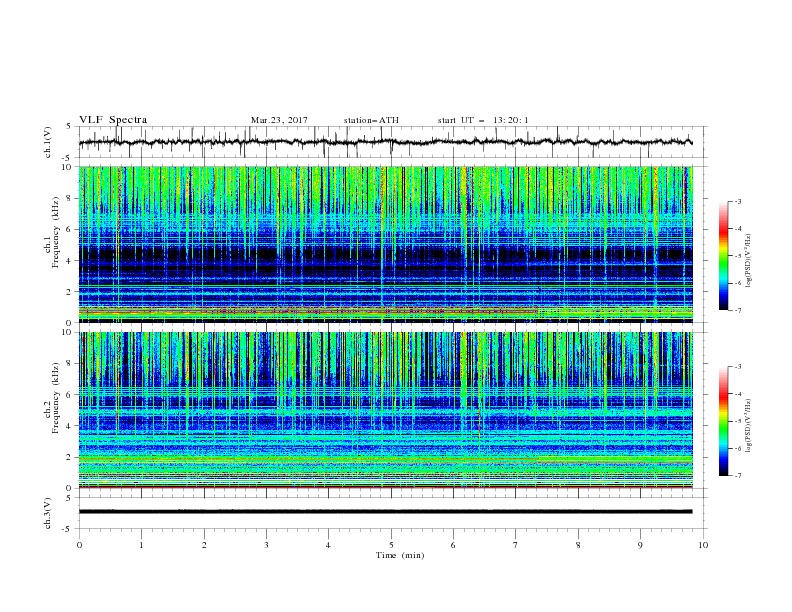This screenshot has width=792, height=612.
Task: Click the "station=ATH" label
Action: point(371,120)
